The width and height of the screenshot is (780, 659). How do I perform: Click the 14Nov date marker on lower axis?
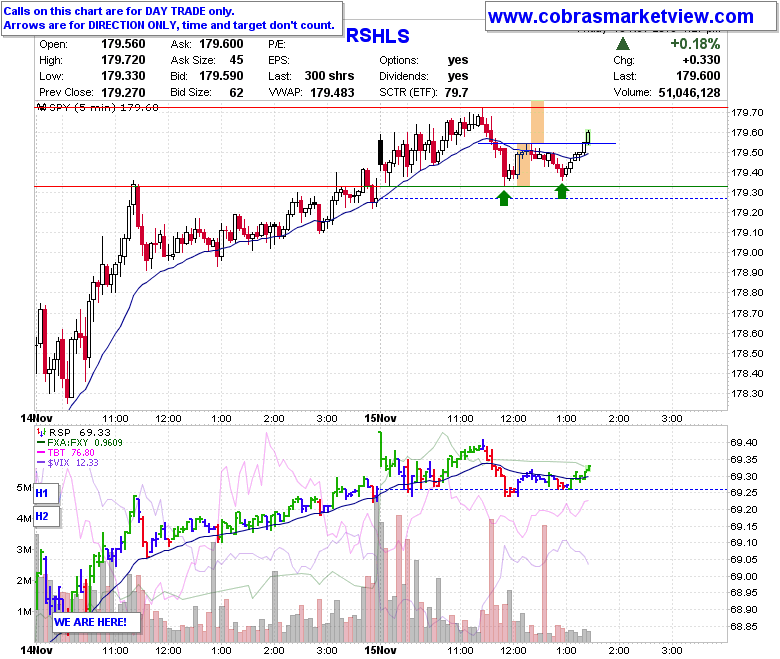(x=36, y=650)
